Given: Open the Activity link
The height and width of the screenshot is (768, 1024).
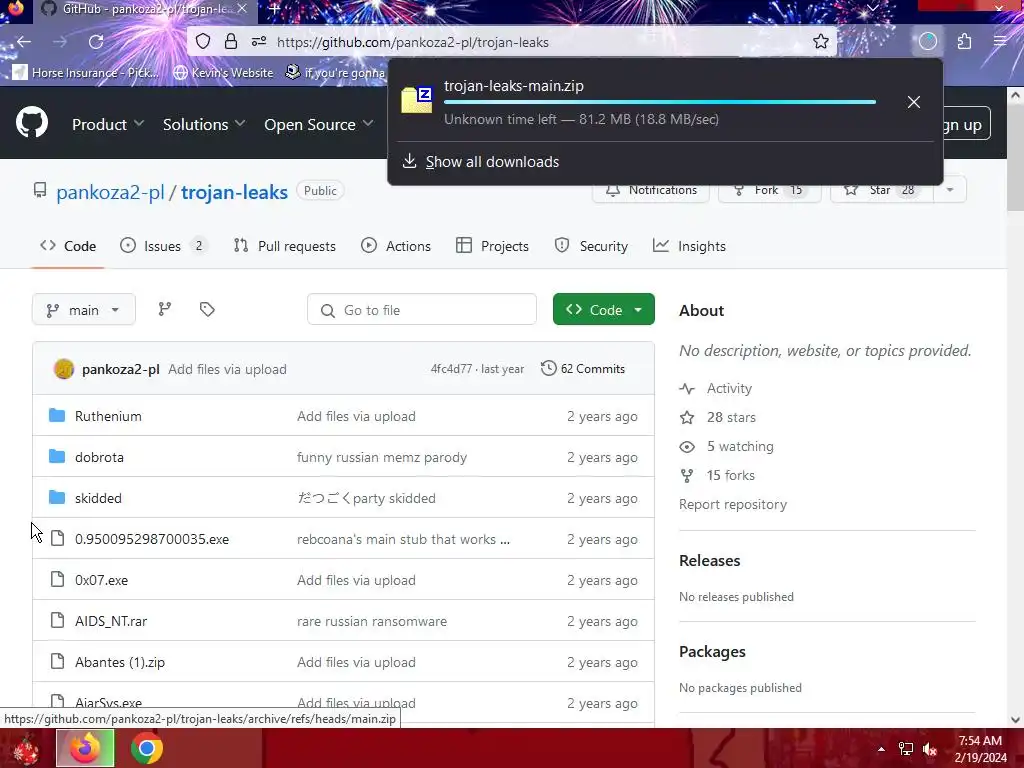Looking at the screenshot, I should click(x=729, y=388).
